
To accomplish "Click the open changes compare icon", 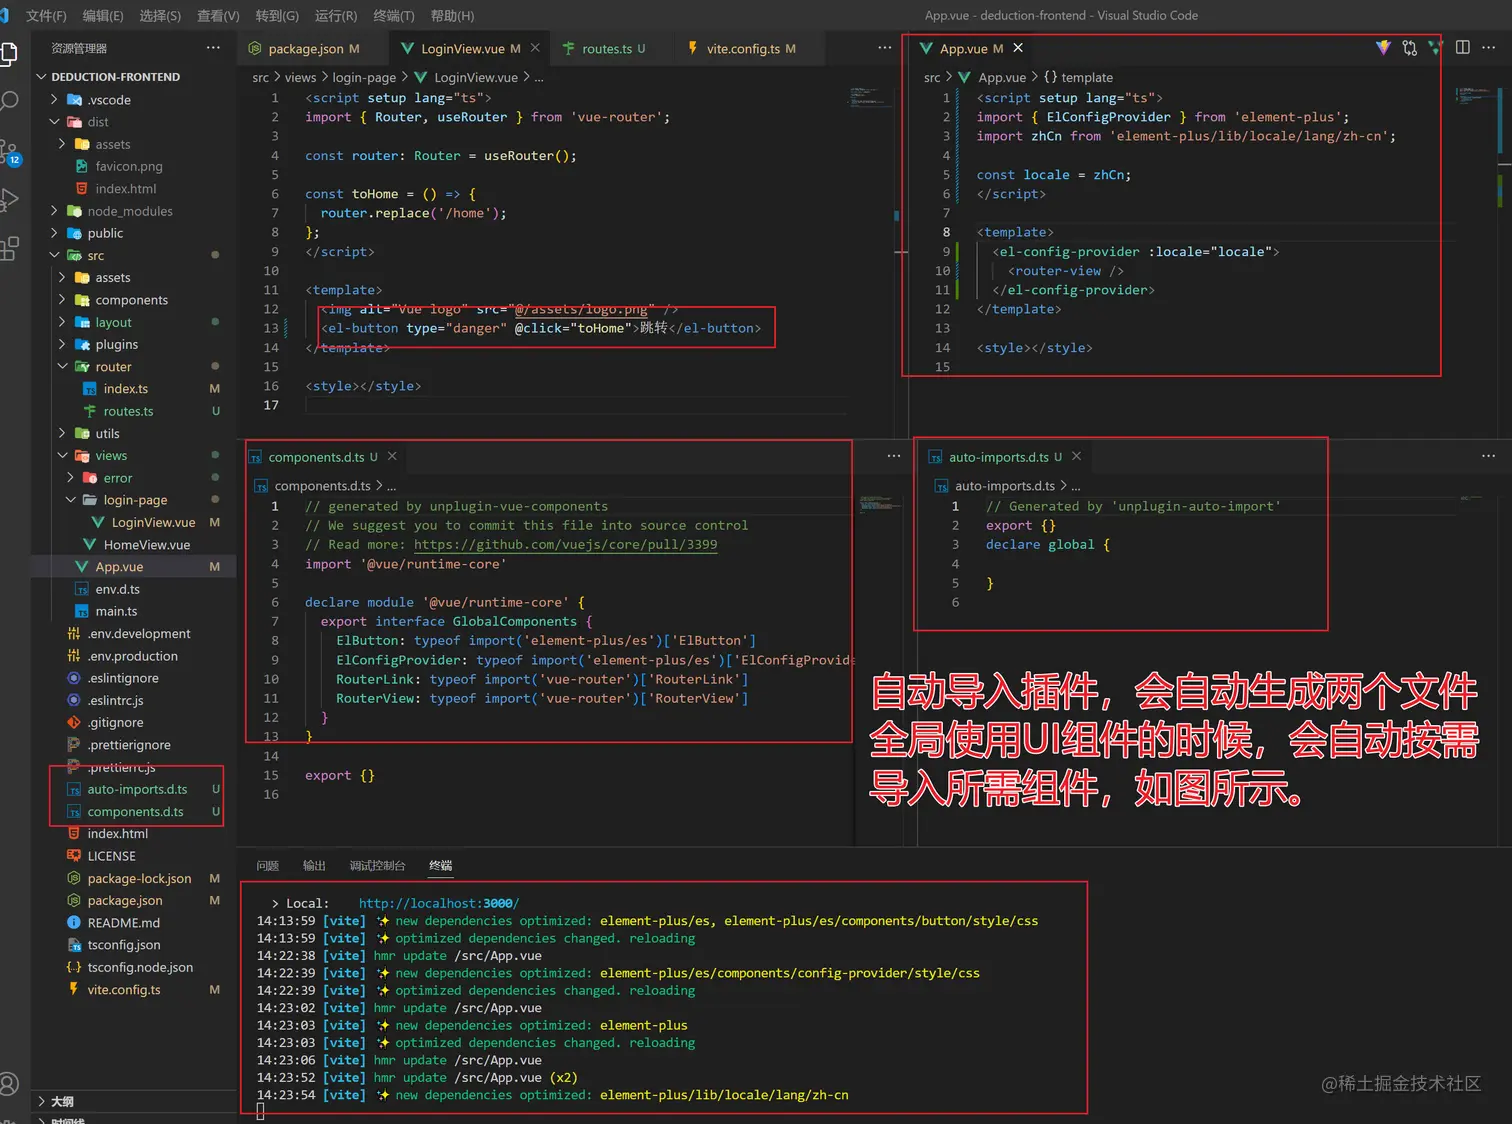I will (1409, 48).
